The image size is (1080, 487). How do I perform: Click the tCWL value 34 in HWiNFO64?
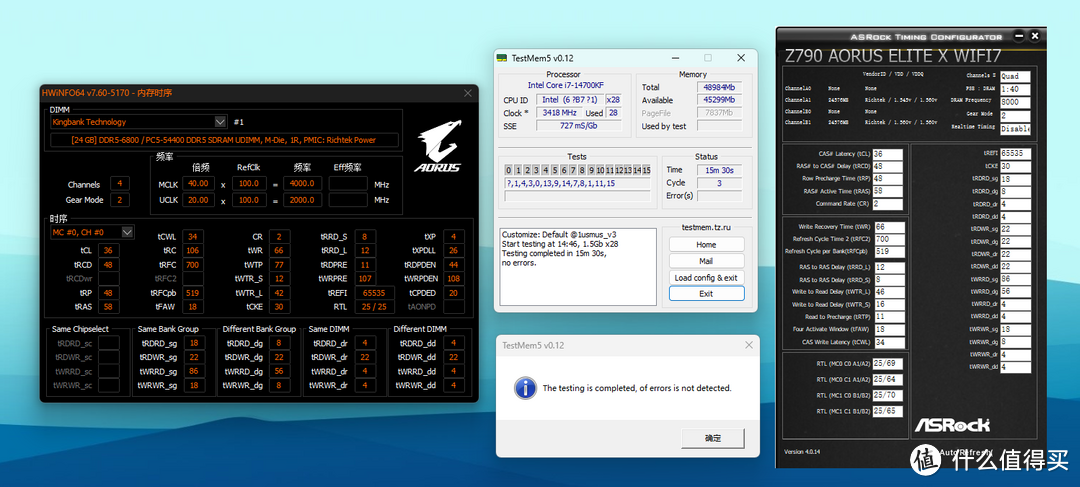coord(194,236)
